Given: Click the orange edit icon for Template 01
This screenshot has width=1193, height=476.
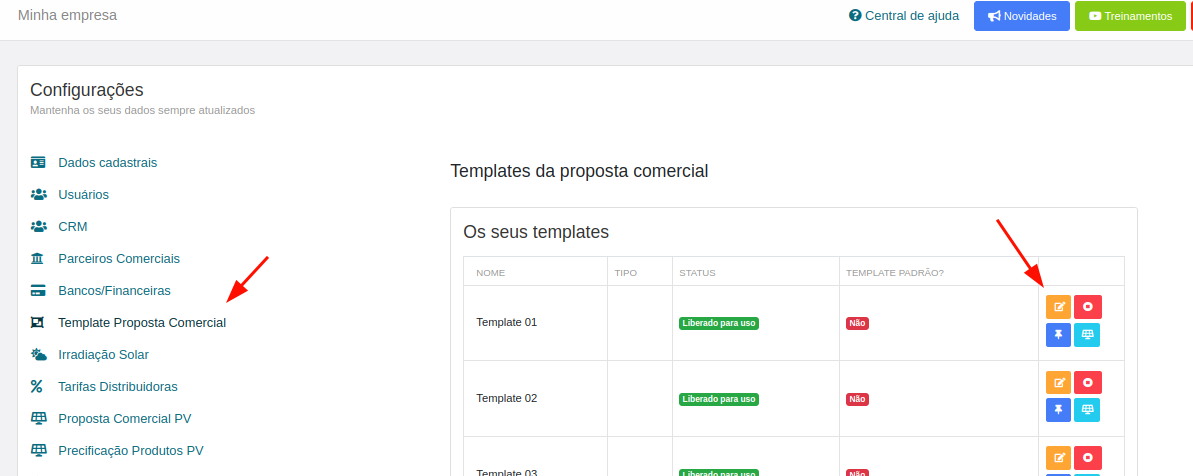Looking at the screenshot, I should [1058, 307].
